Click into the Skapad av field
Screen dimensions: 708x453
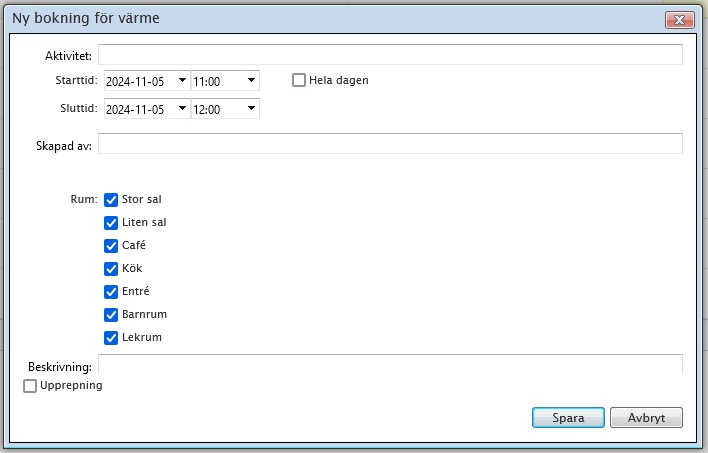coord(390,144)
